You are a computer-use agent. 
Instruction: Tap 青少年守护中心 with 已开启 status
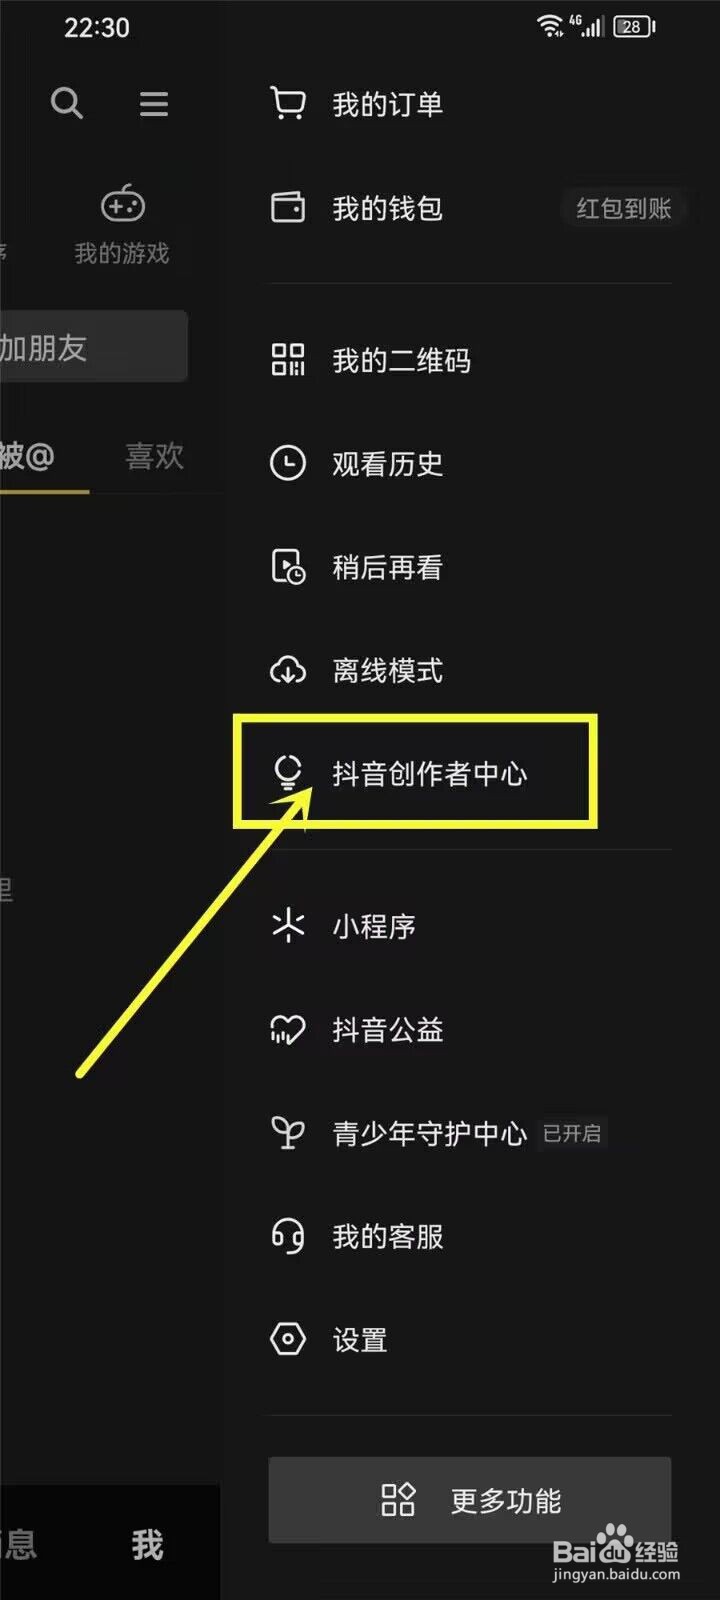[x=470, y=1133]
